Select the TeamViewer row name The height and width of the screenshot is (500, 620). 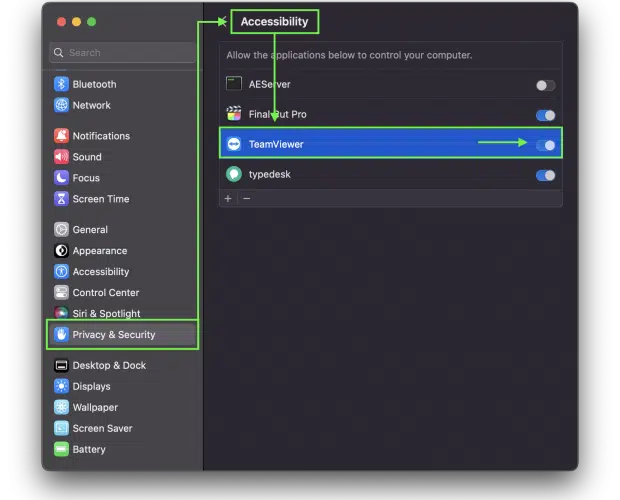click(x=276, y=144)
